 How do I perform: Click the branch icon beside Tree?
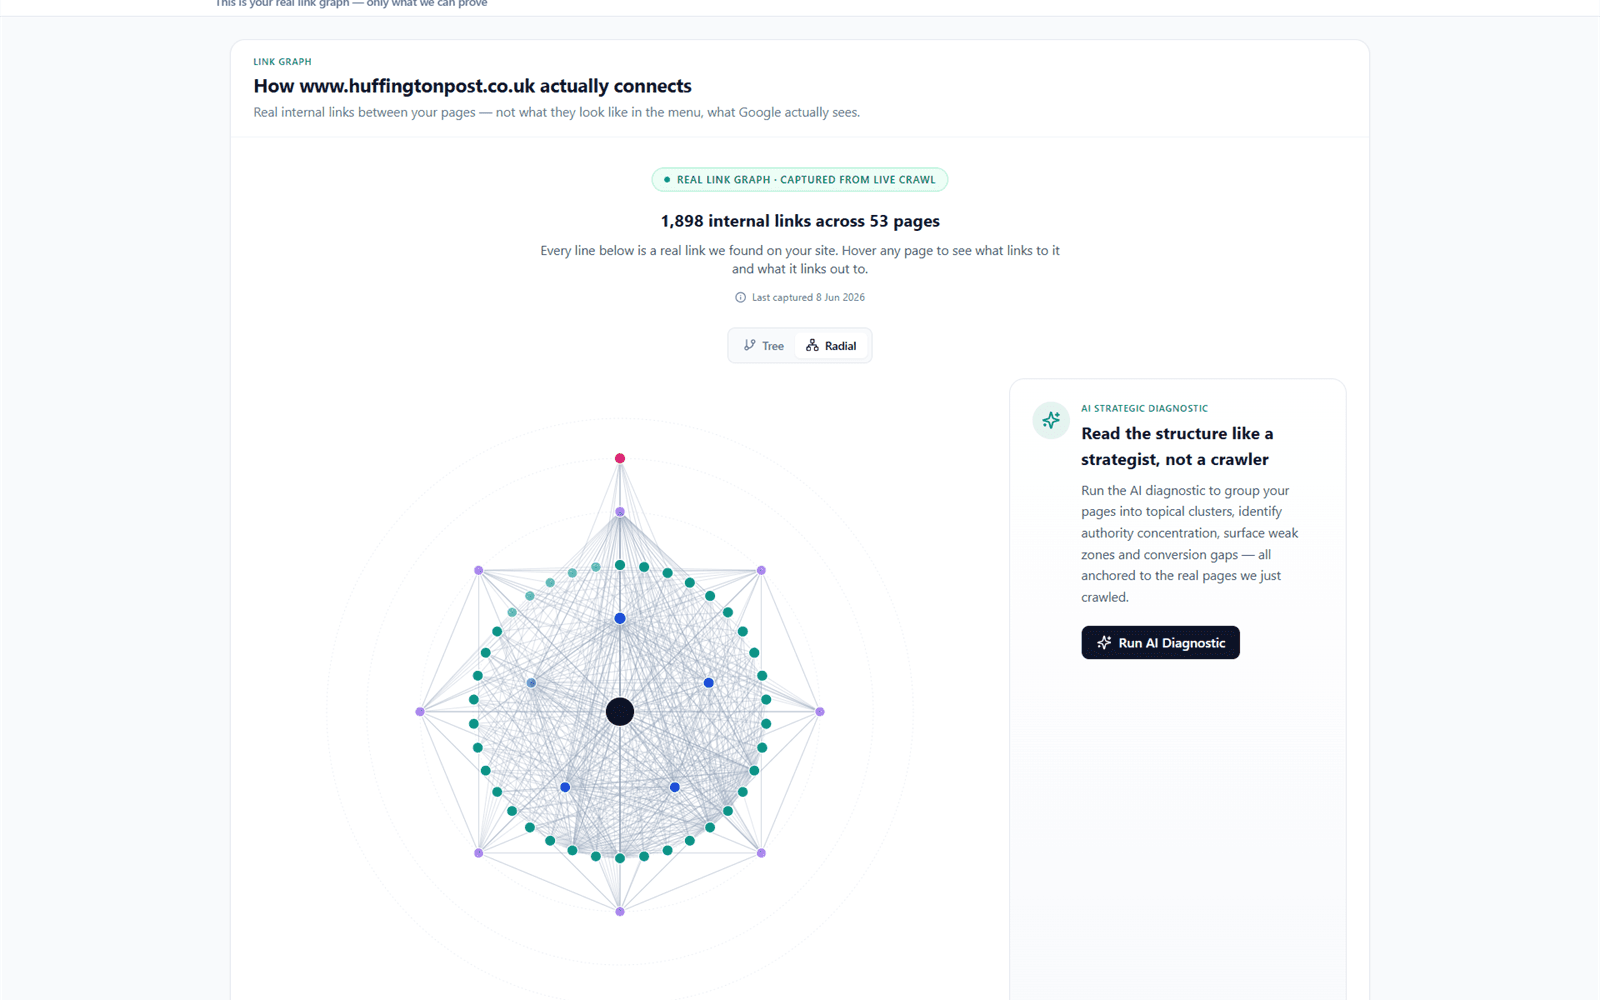coord(749,345)
